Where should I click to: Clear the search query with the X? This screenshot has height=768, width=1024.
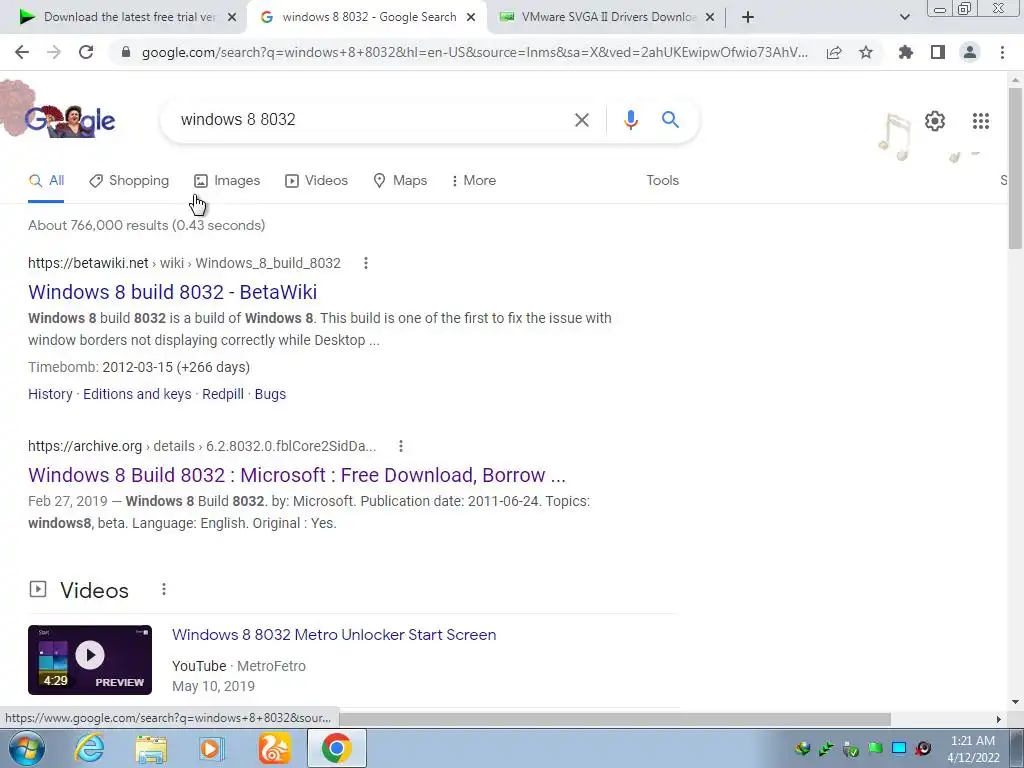point(581,120)
